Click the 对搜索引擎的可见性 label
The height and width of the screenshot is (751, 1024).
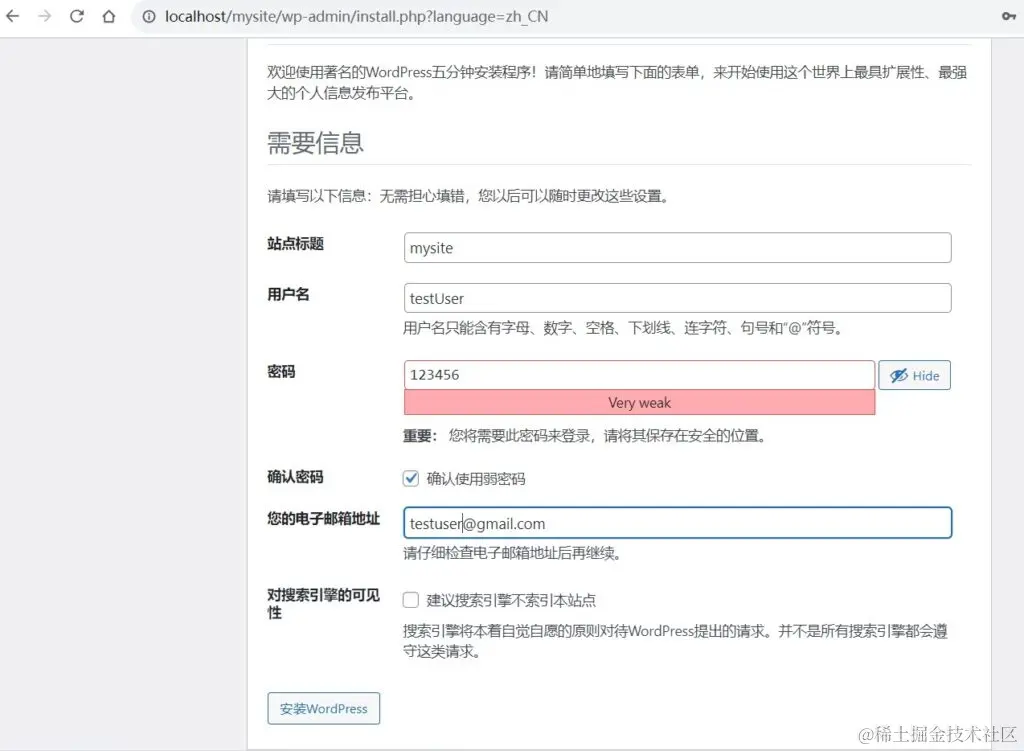323,603
